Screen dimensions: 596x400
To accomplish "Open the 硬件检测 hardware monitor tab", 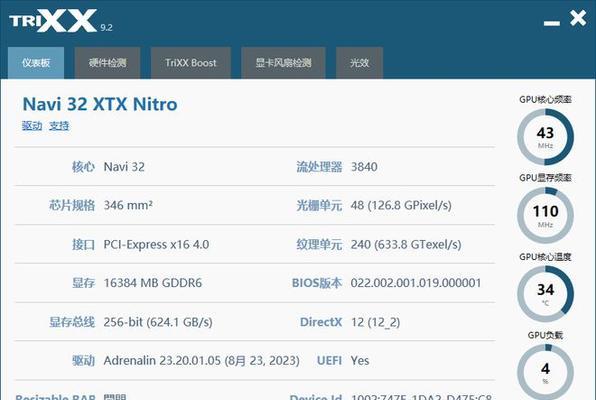I will pyautogui.click(x=107, y=63).
